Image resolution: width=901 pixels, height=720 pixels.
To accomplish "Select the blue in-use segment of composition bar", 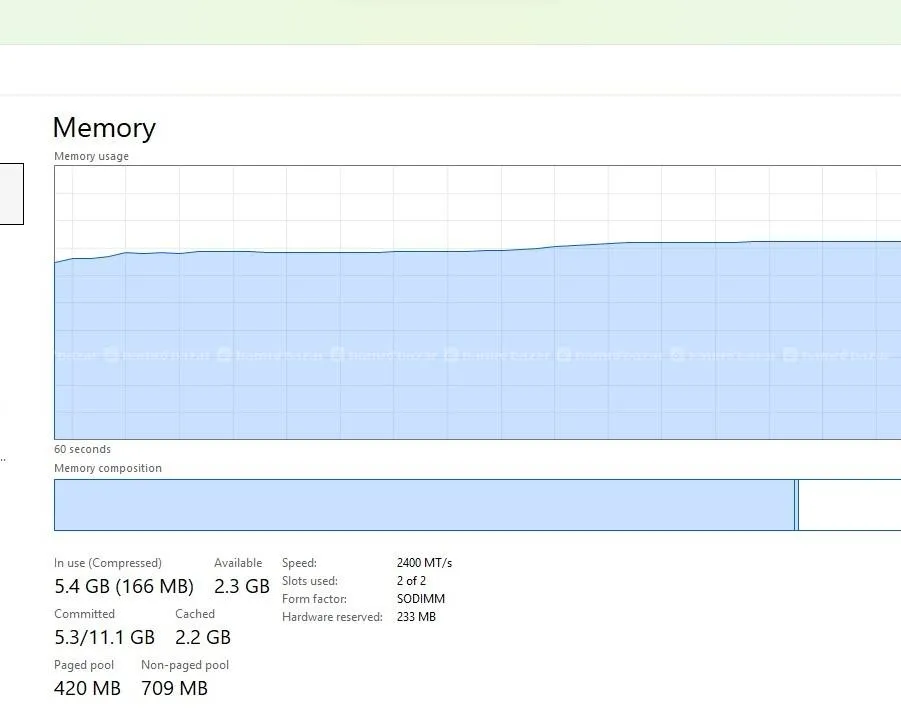I will [423, 505].
